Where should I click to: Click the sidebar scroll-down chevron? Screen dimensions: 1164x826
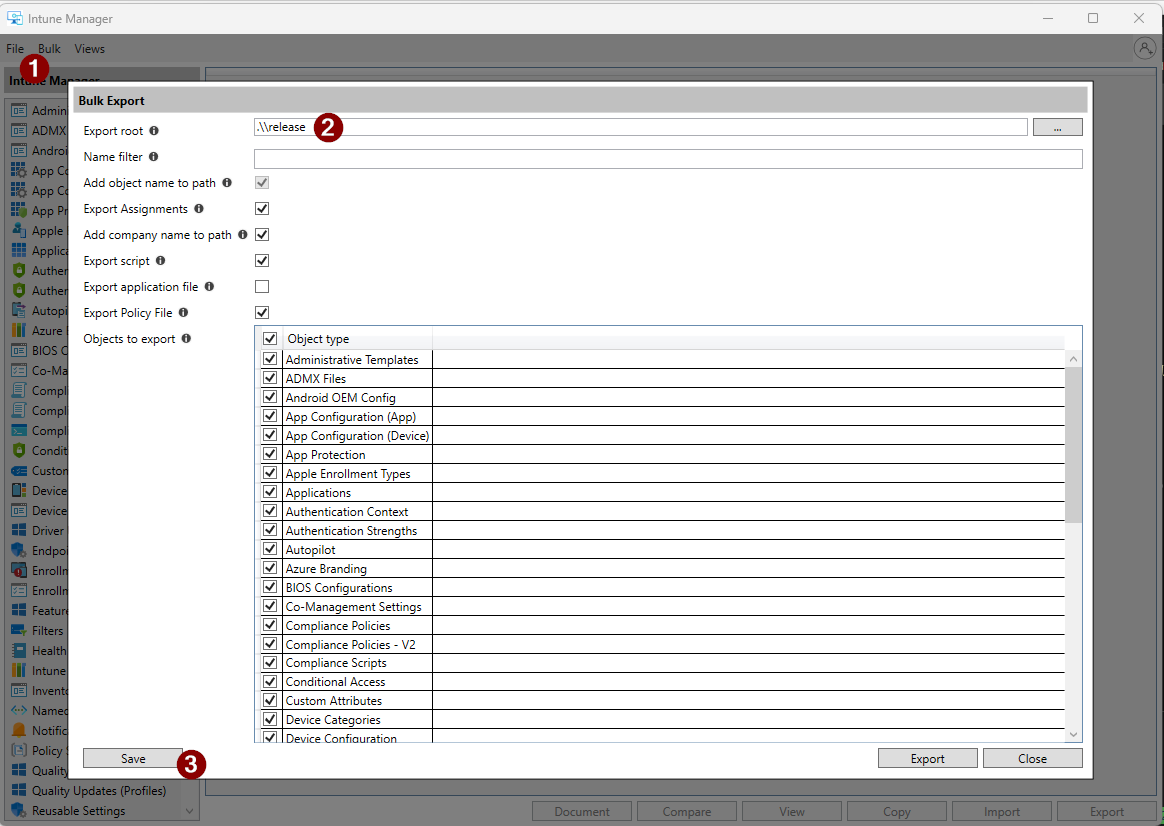pyautogui.click(x=189, y=811)
